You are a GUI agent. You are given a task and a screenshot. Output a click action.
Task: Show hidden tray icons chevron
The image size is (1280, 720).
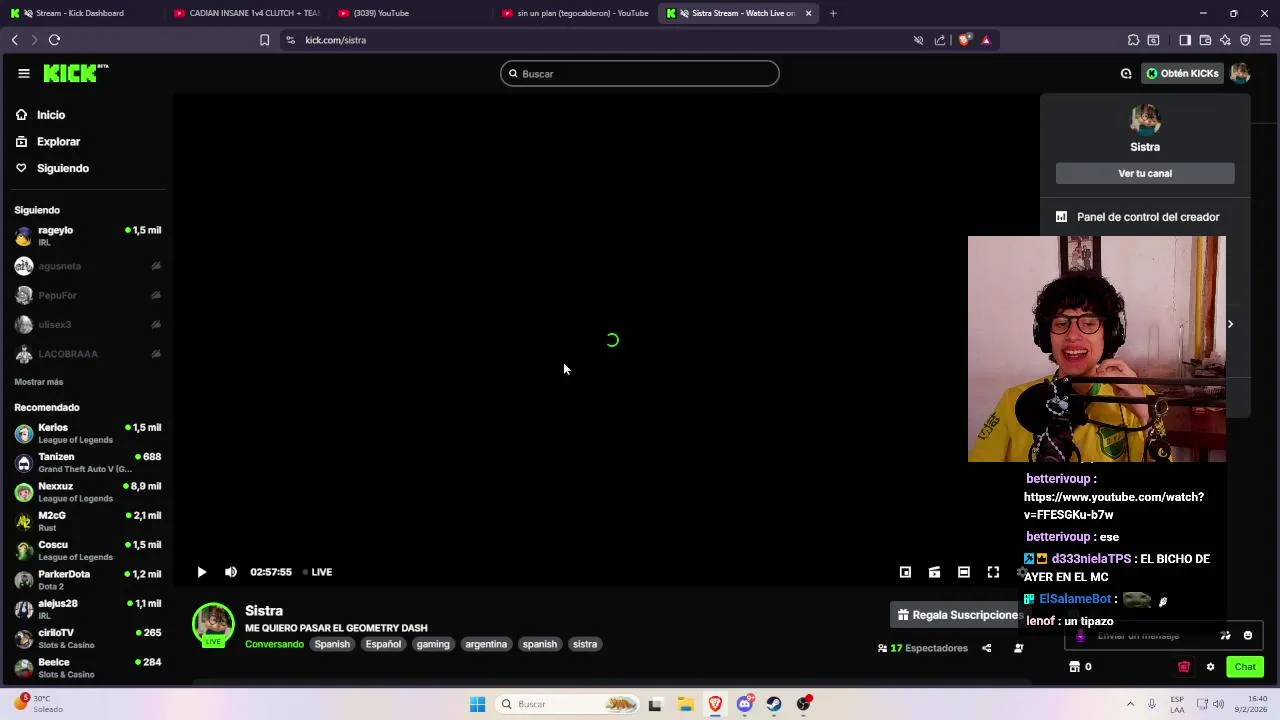coord(1130,704)
